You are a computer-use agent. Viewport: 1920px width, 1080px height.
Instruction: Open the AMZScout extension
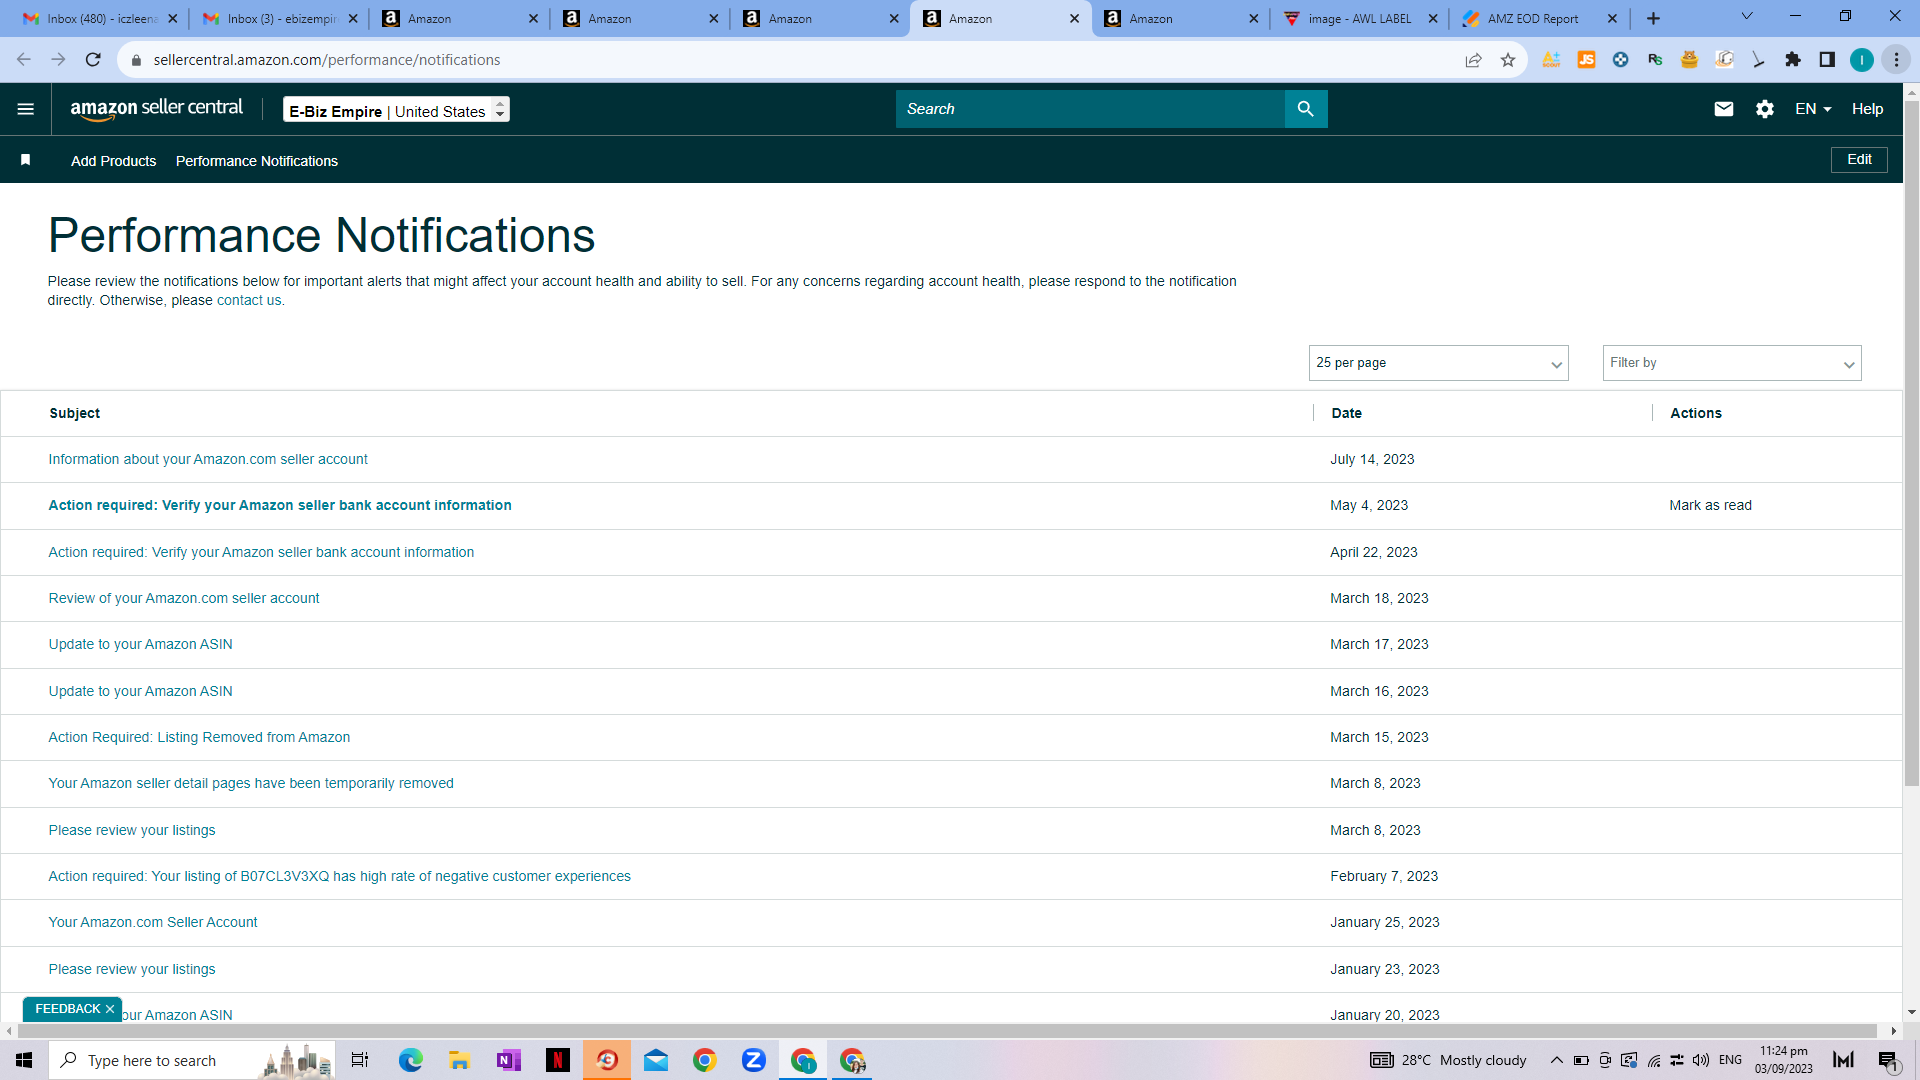coord(1551,60)
